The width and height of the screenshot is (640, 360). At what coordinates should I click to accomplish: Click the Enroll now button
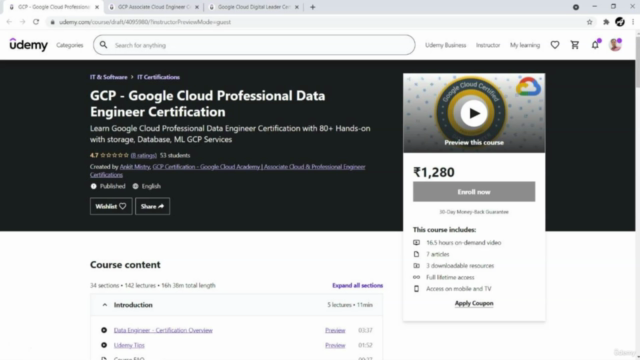(474, 192)
